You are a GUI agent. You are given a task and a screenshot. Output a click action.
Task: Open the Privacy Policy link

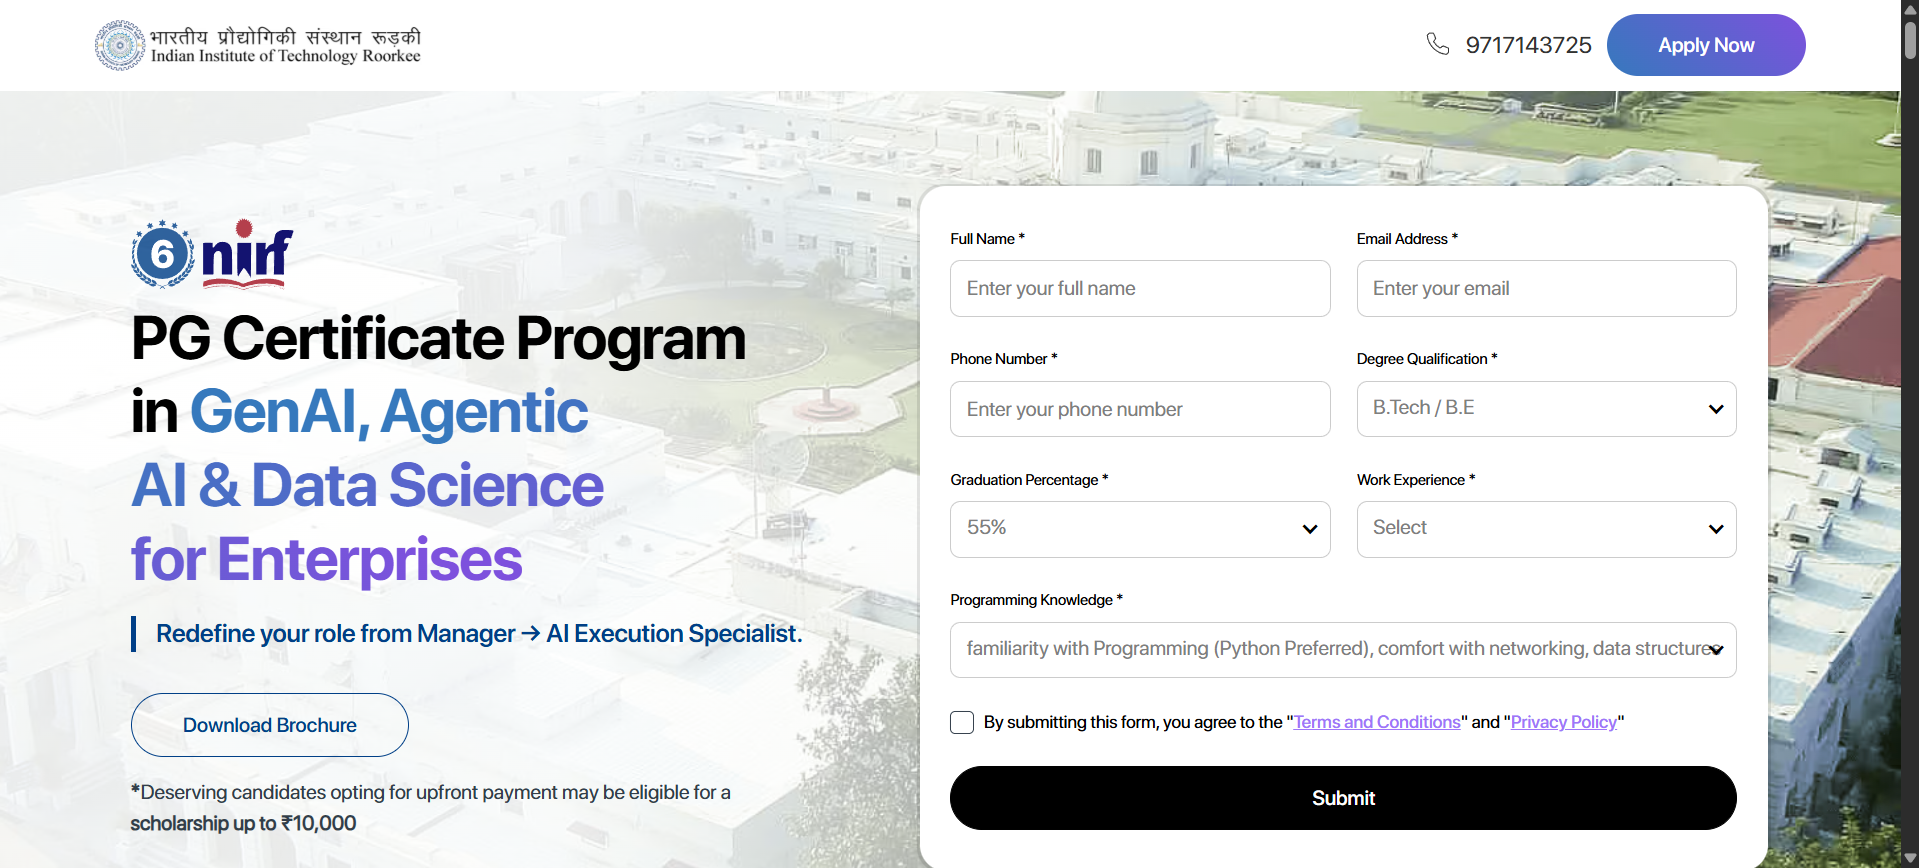click(1563, 722)
